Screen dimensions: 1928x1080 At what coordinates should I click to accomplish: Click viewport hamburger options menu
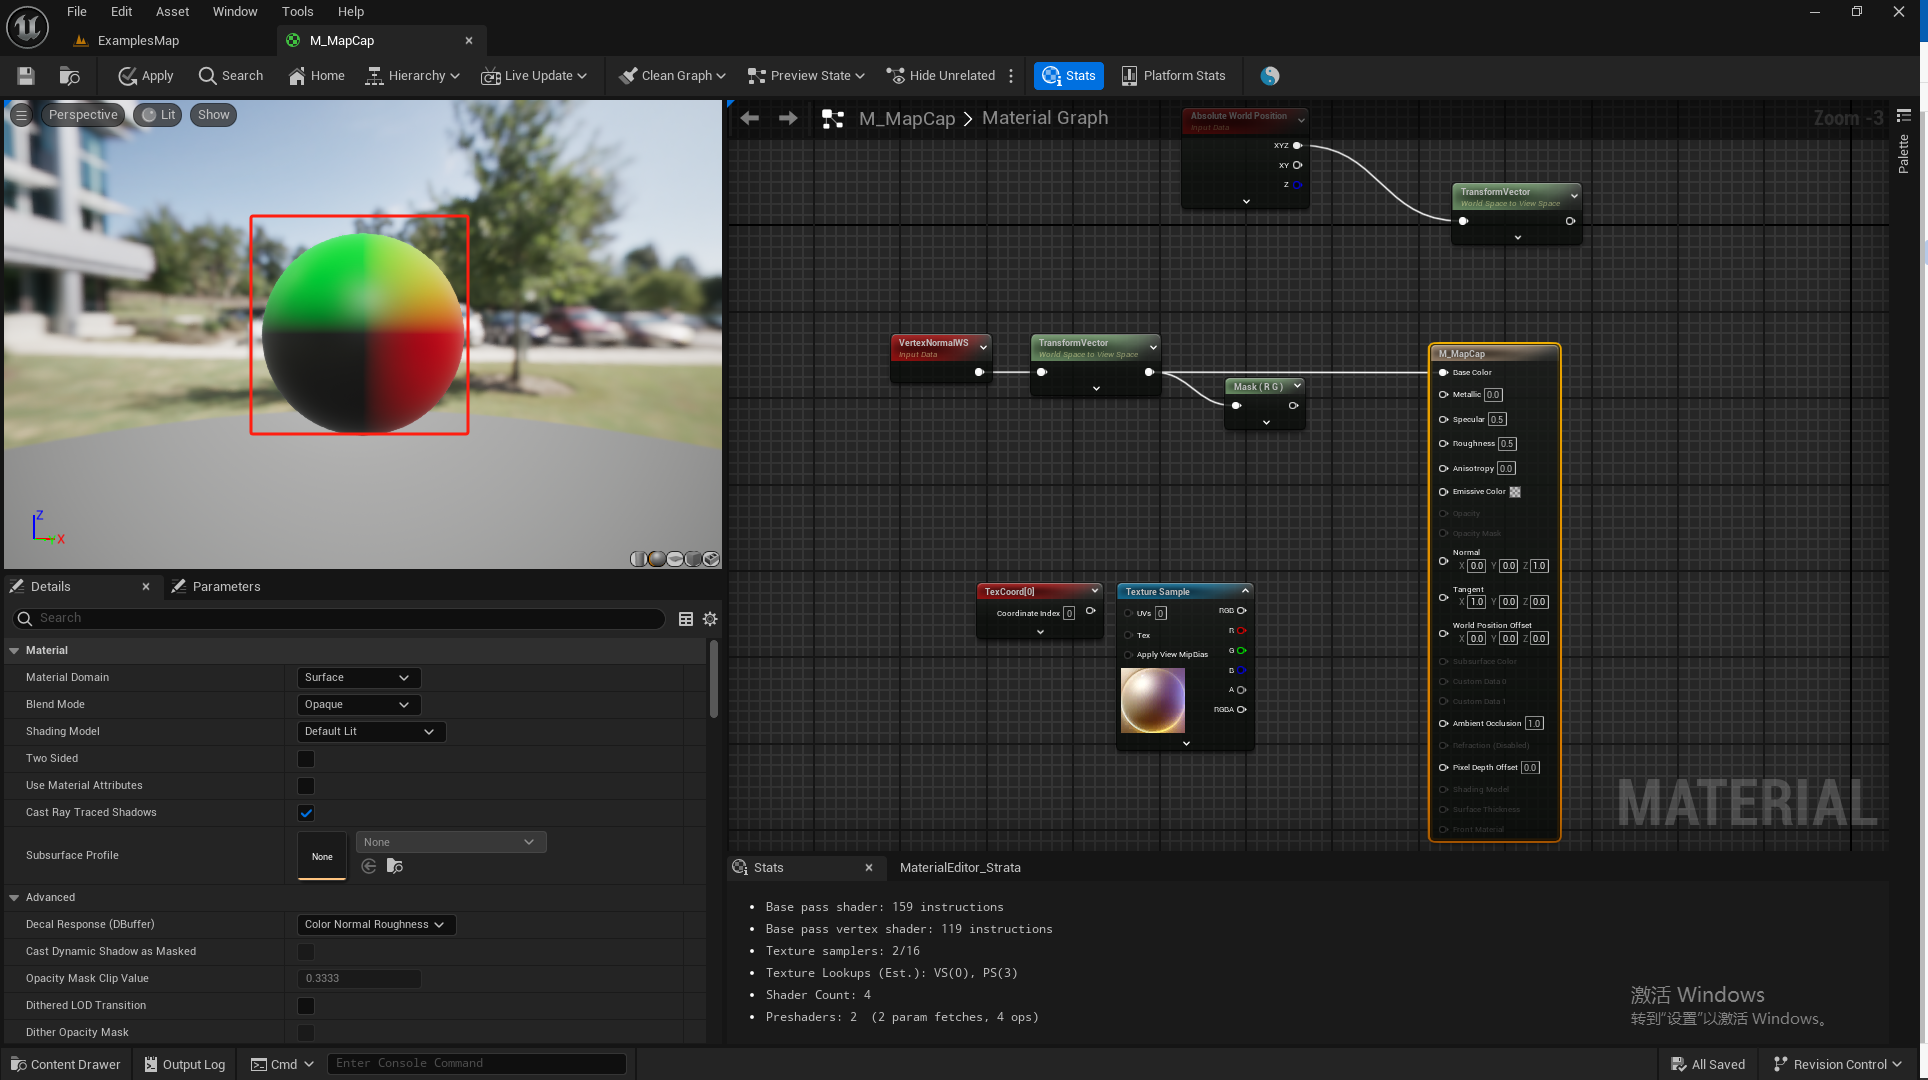tap(21, 115)
